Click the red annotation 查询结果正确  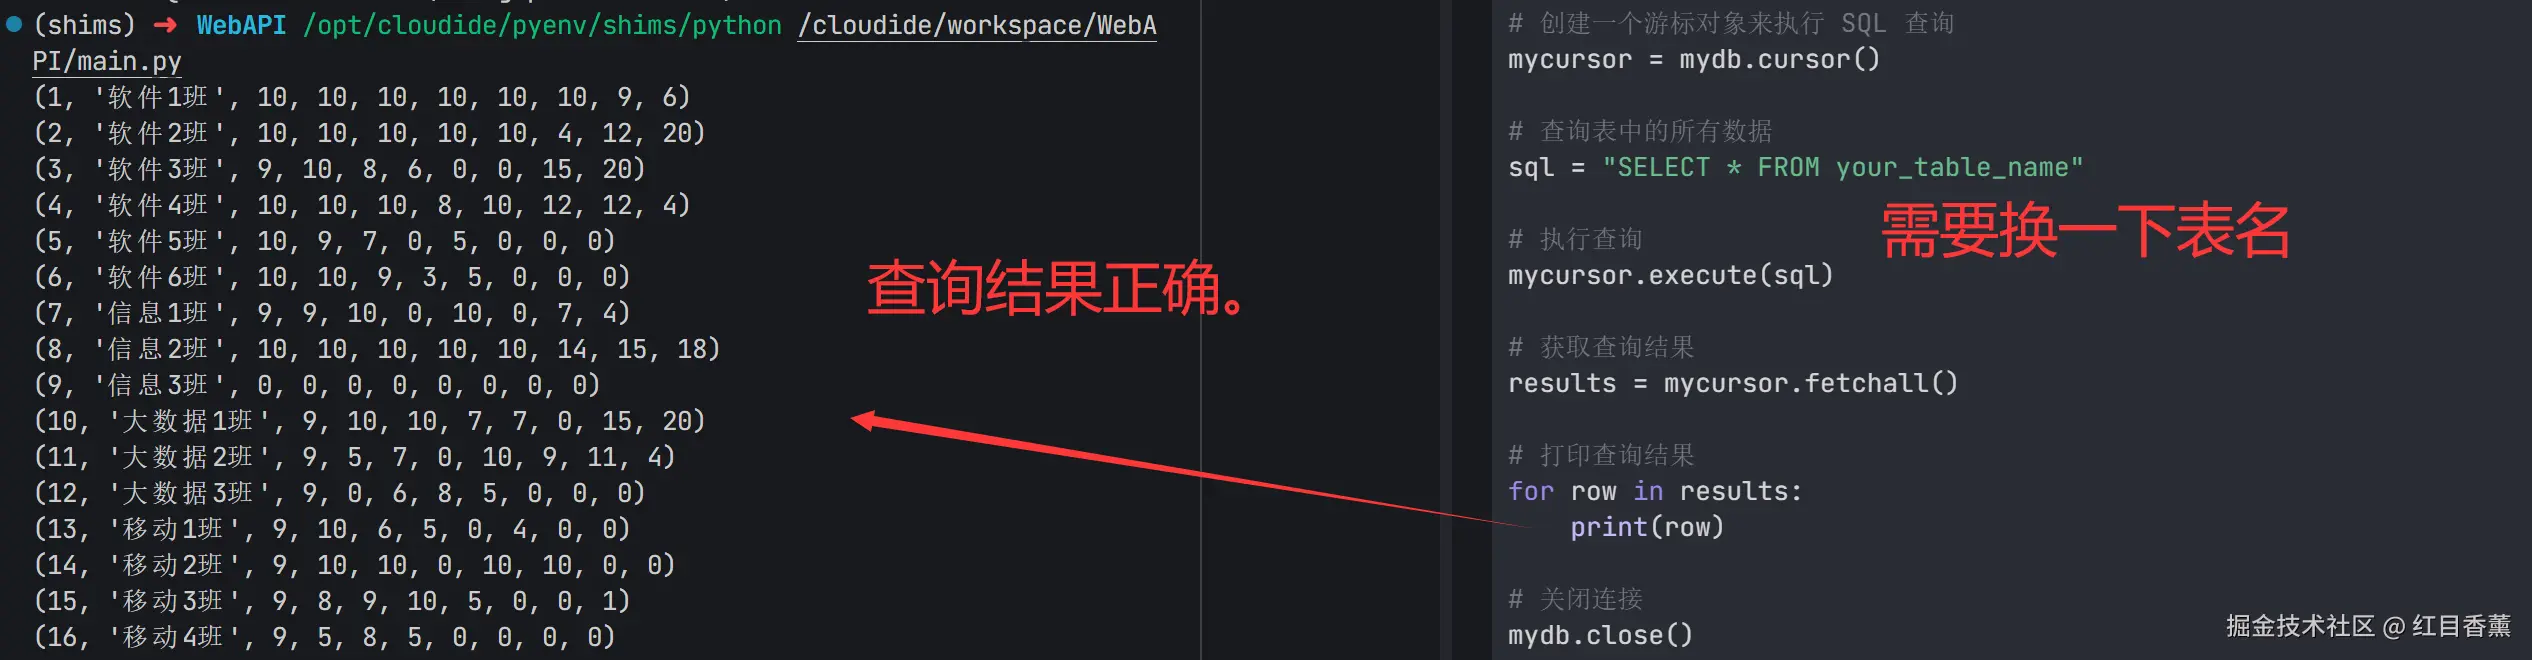tap(1055, 289)
